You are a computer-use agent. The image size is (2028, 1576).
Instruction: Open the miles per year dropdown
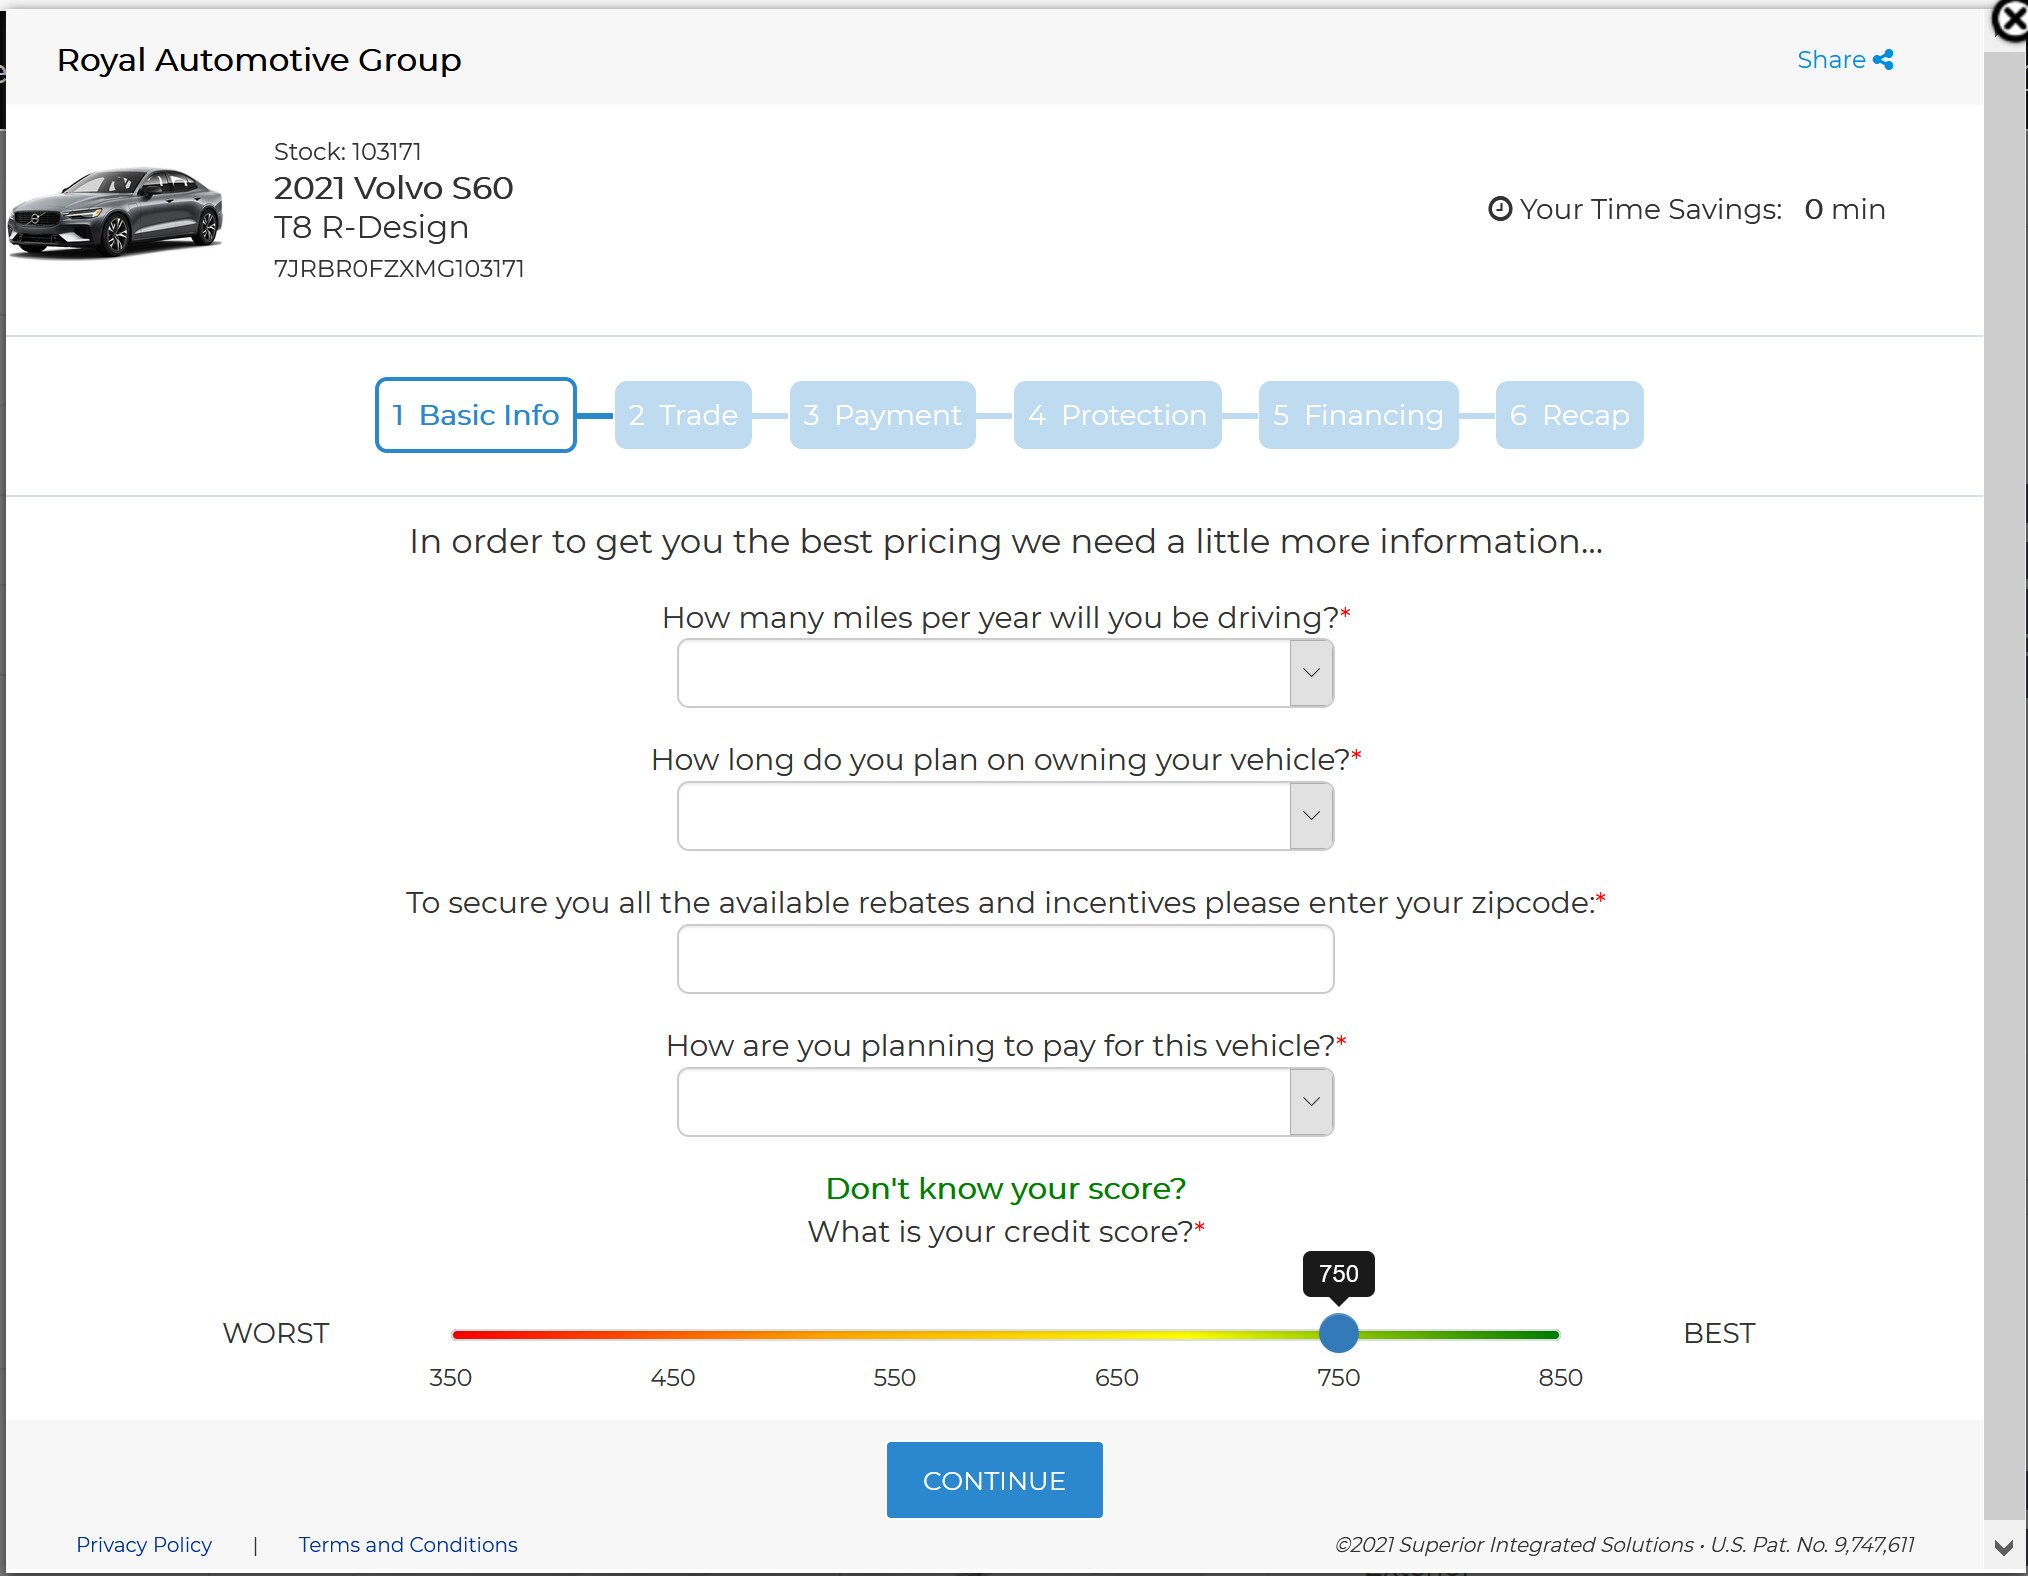[1005, 673]
